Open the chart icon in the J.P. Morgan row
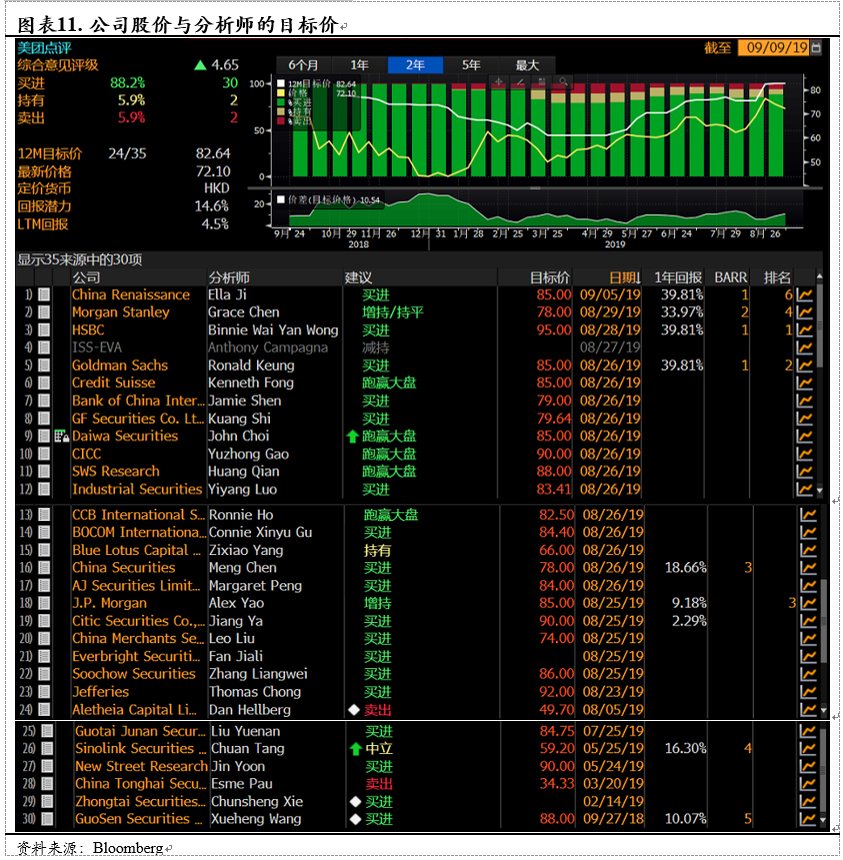Image resolution: width=843 pixels, height=860 pixels. point(808,603)
